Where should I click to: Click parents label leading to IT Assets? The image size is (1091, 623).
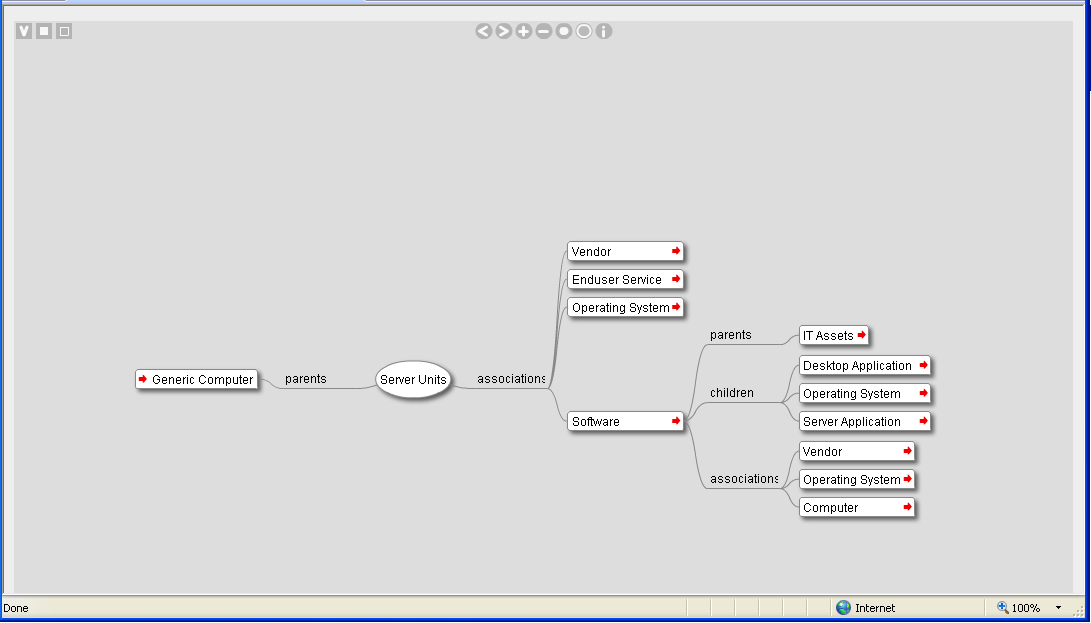coord(731,335)
